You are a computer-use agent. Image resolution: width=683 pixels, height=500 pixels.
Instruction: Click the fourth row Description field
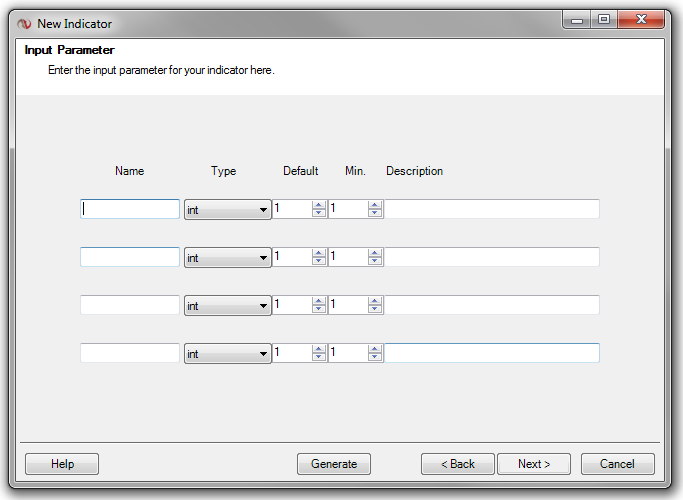pyautogui.click(x=492, y=353)
